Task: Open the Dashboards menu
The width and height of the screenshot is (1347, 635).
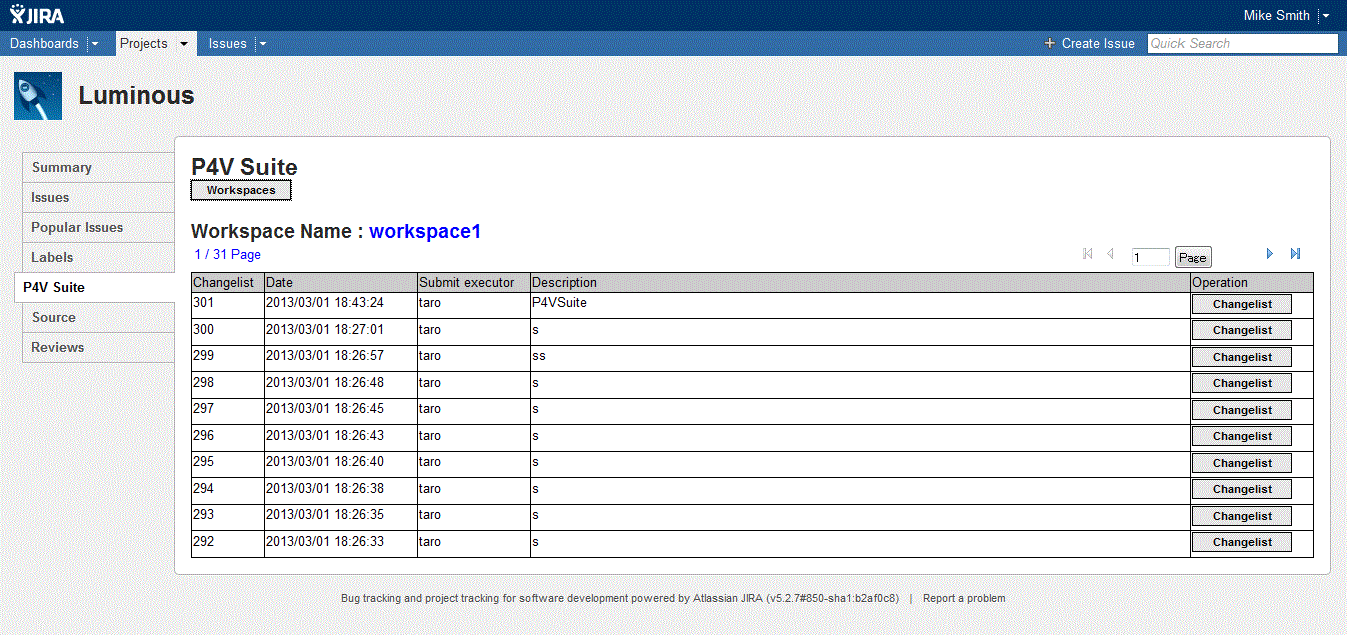Action: click(44, 43)
